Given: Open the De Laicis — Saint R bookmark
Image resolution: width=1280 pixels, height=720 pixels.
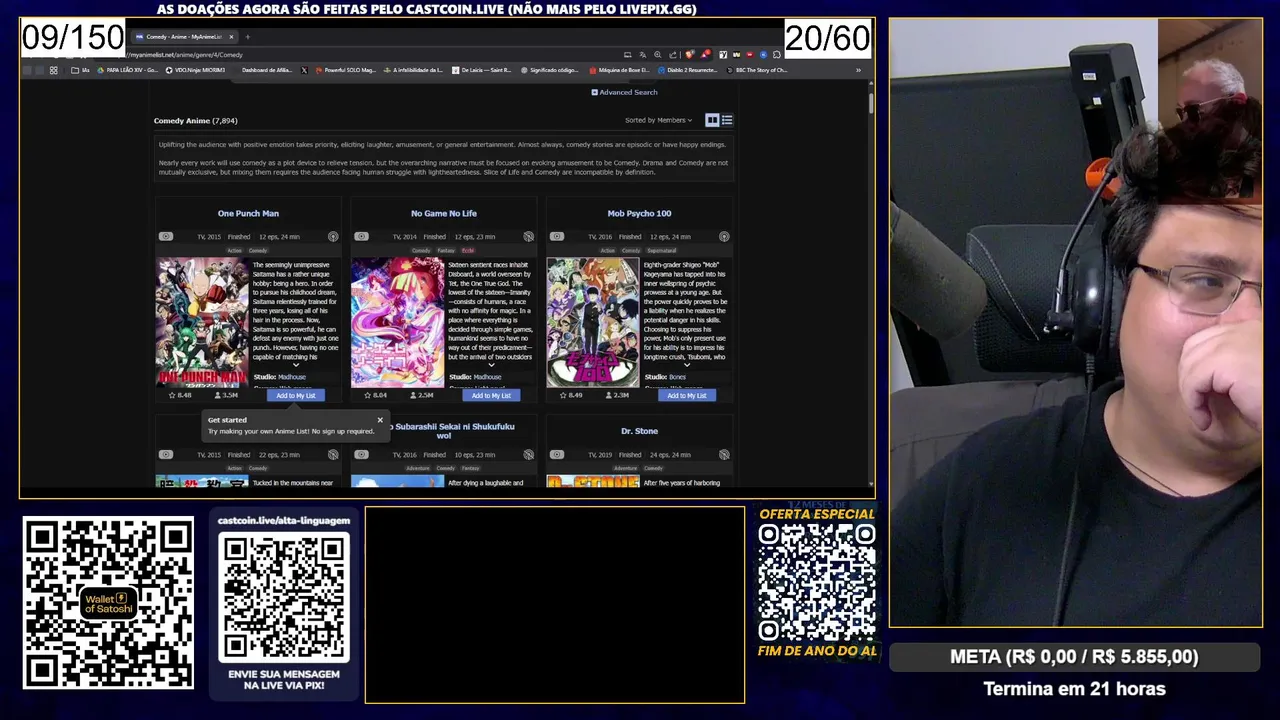Looking at the screenshot, I should tap(481, 70).
